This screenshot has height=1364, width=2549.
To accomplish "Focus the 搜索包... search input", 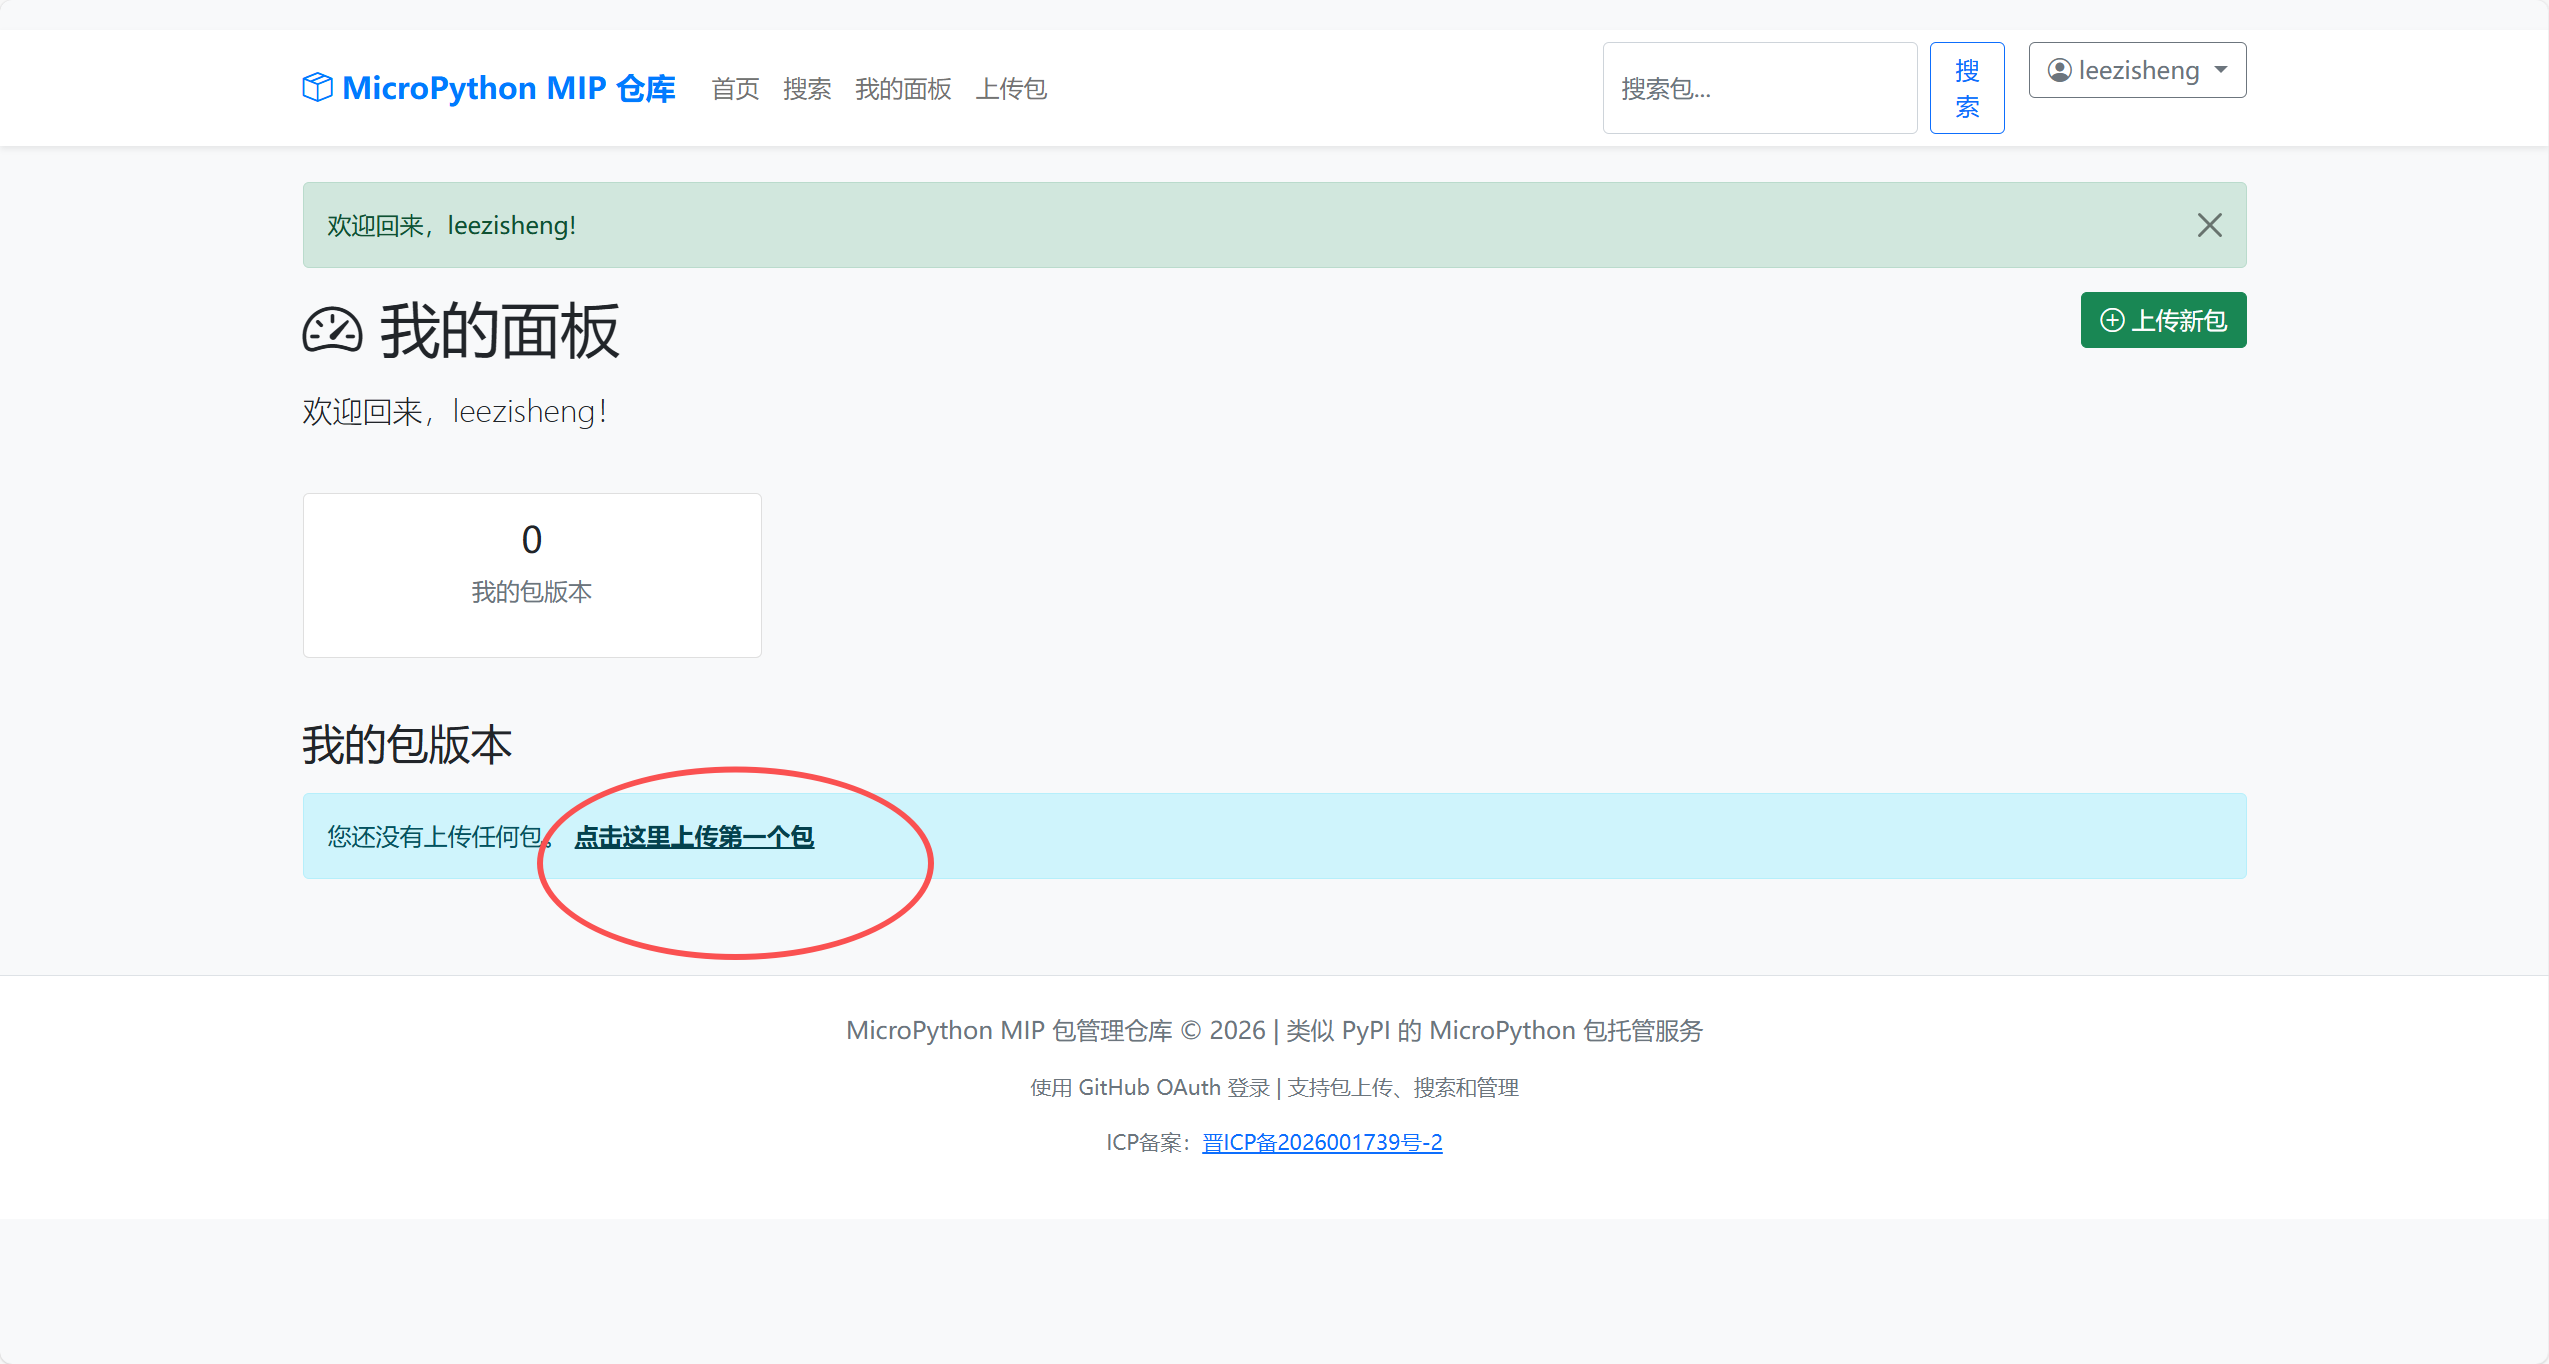I will (x=1760, y=88).
